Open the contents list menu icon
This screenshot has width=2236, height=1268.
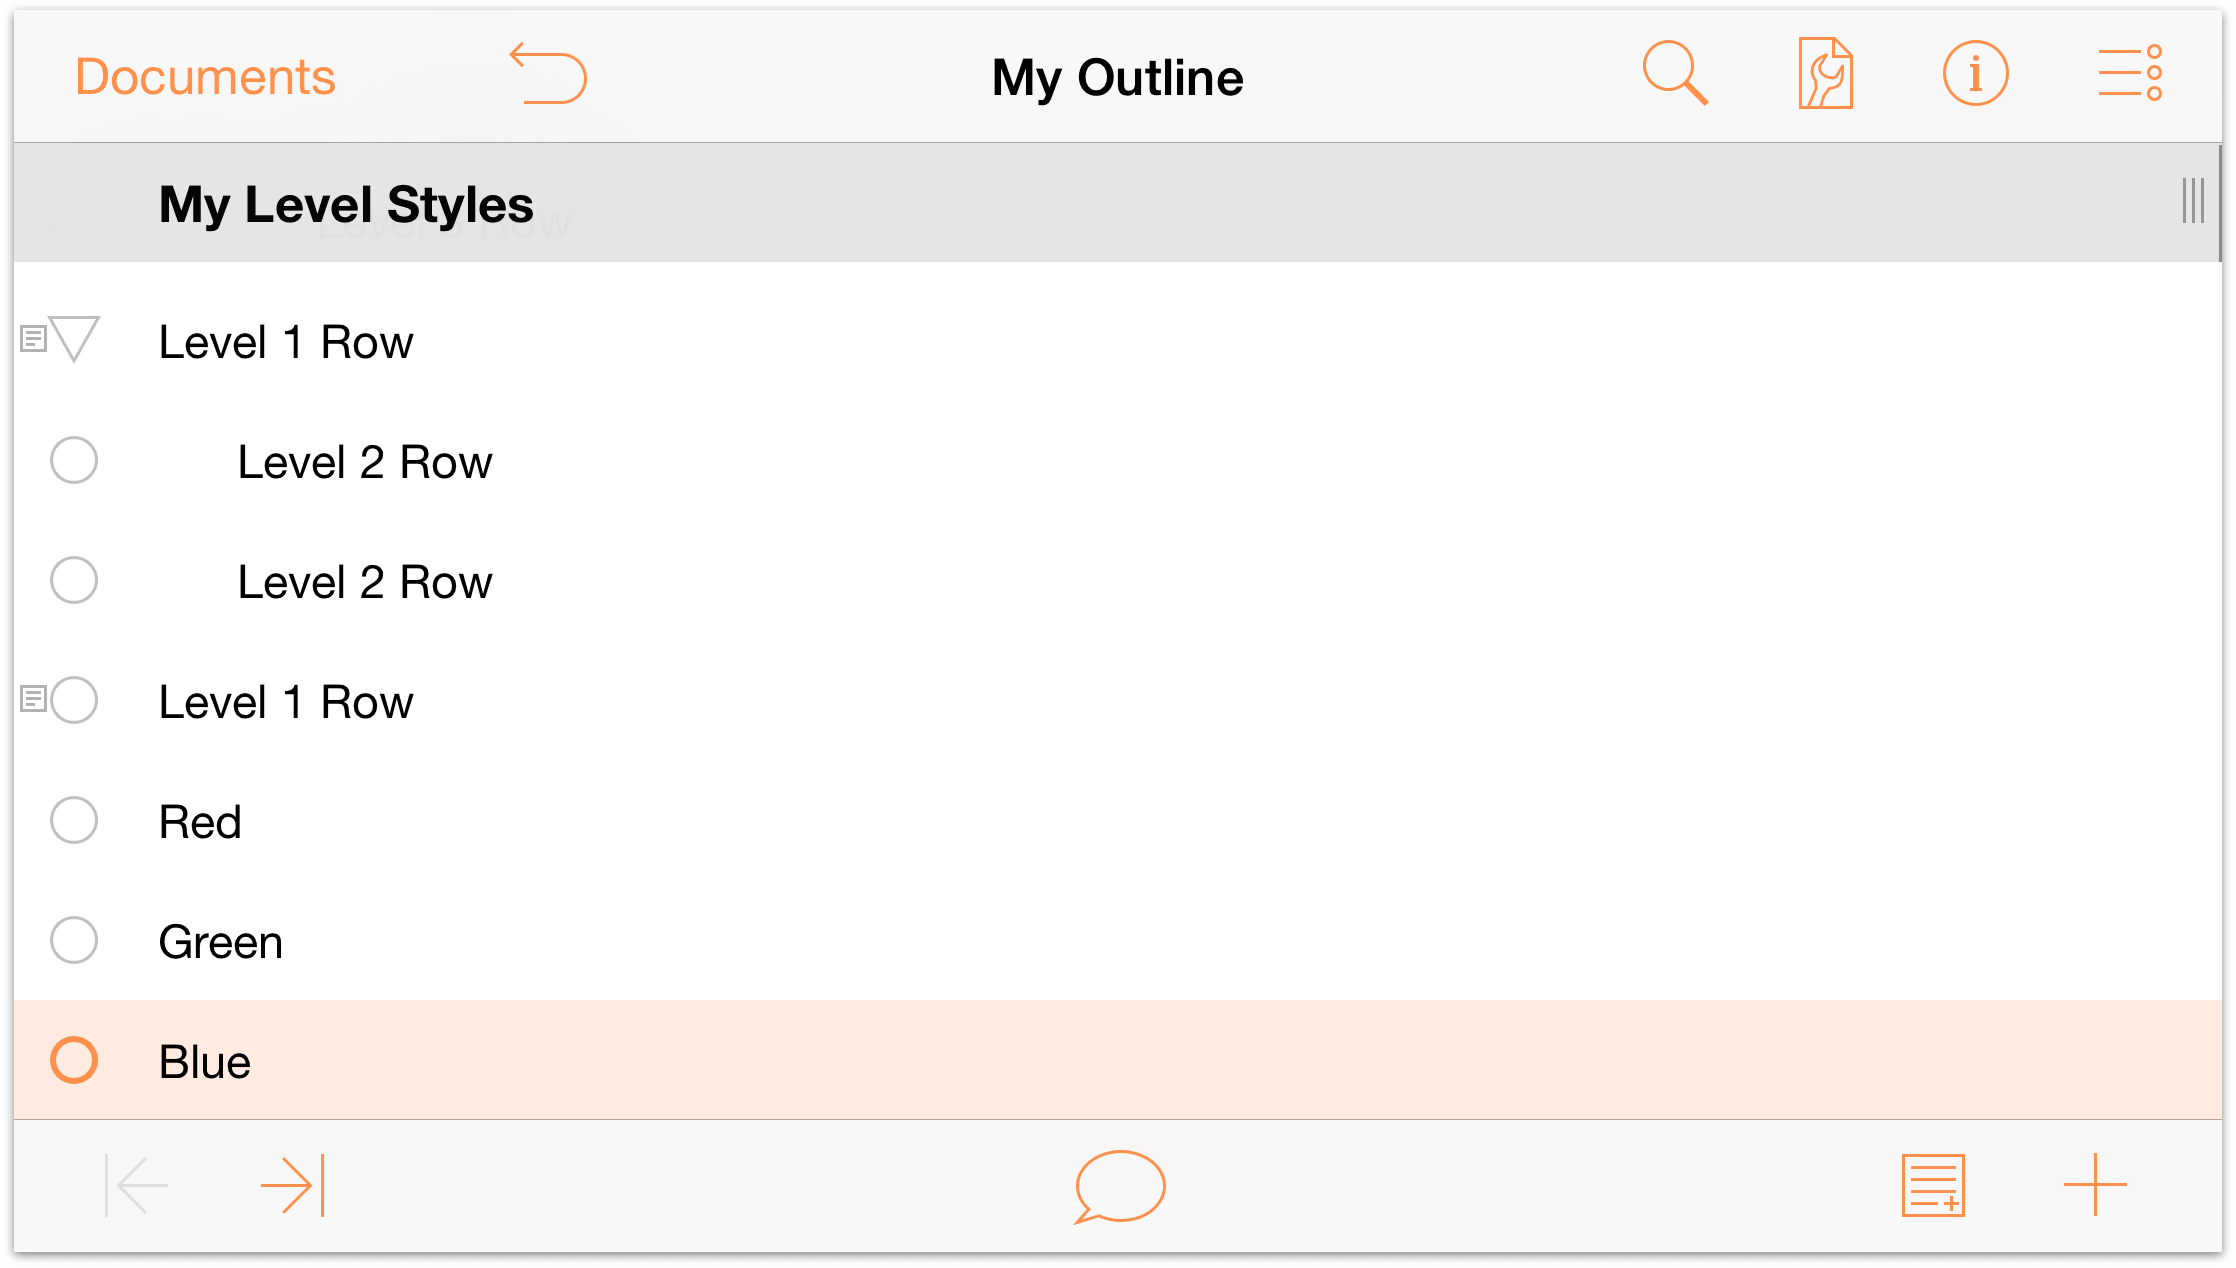tap(2130, 73)
